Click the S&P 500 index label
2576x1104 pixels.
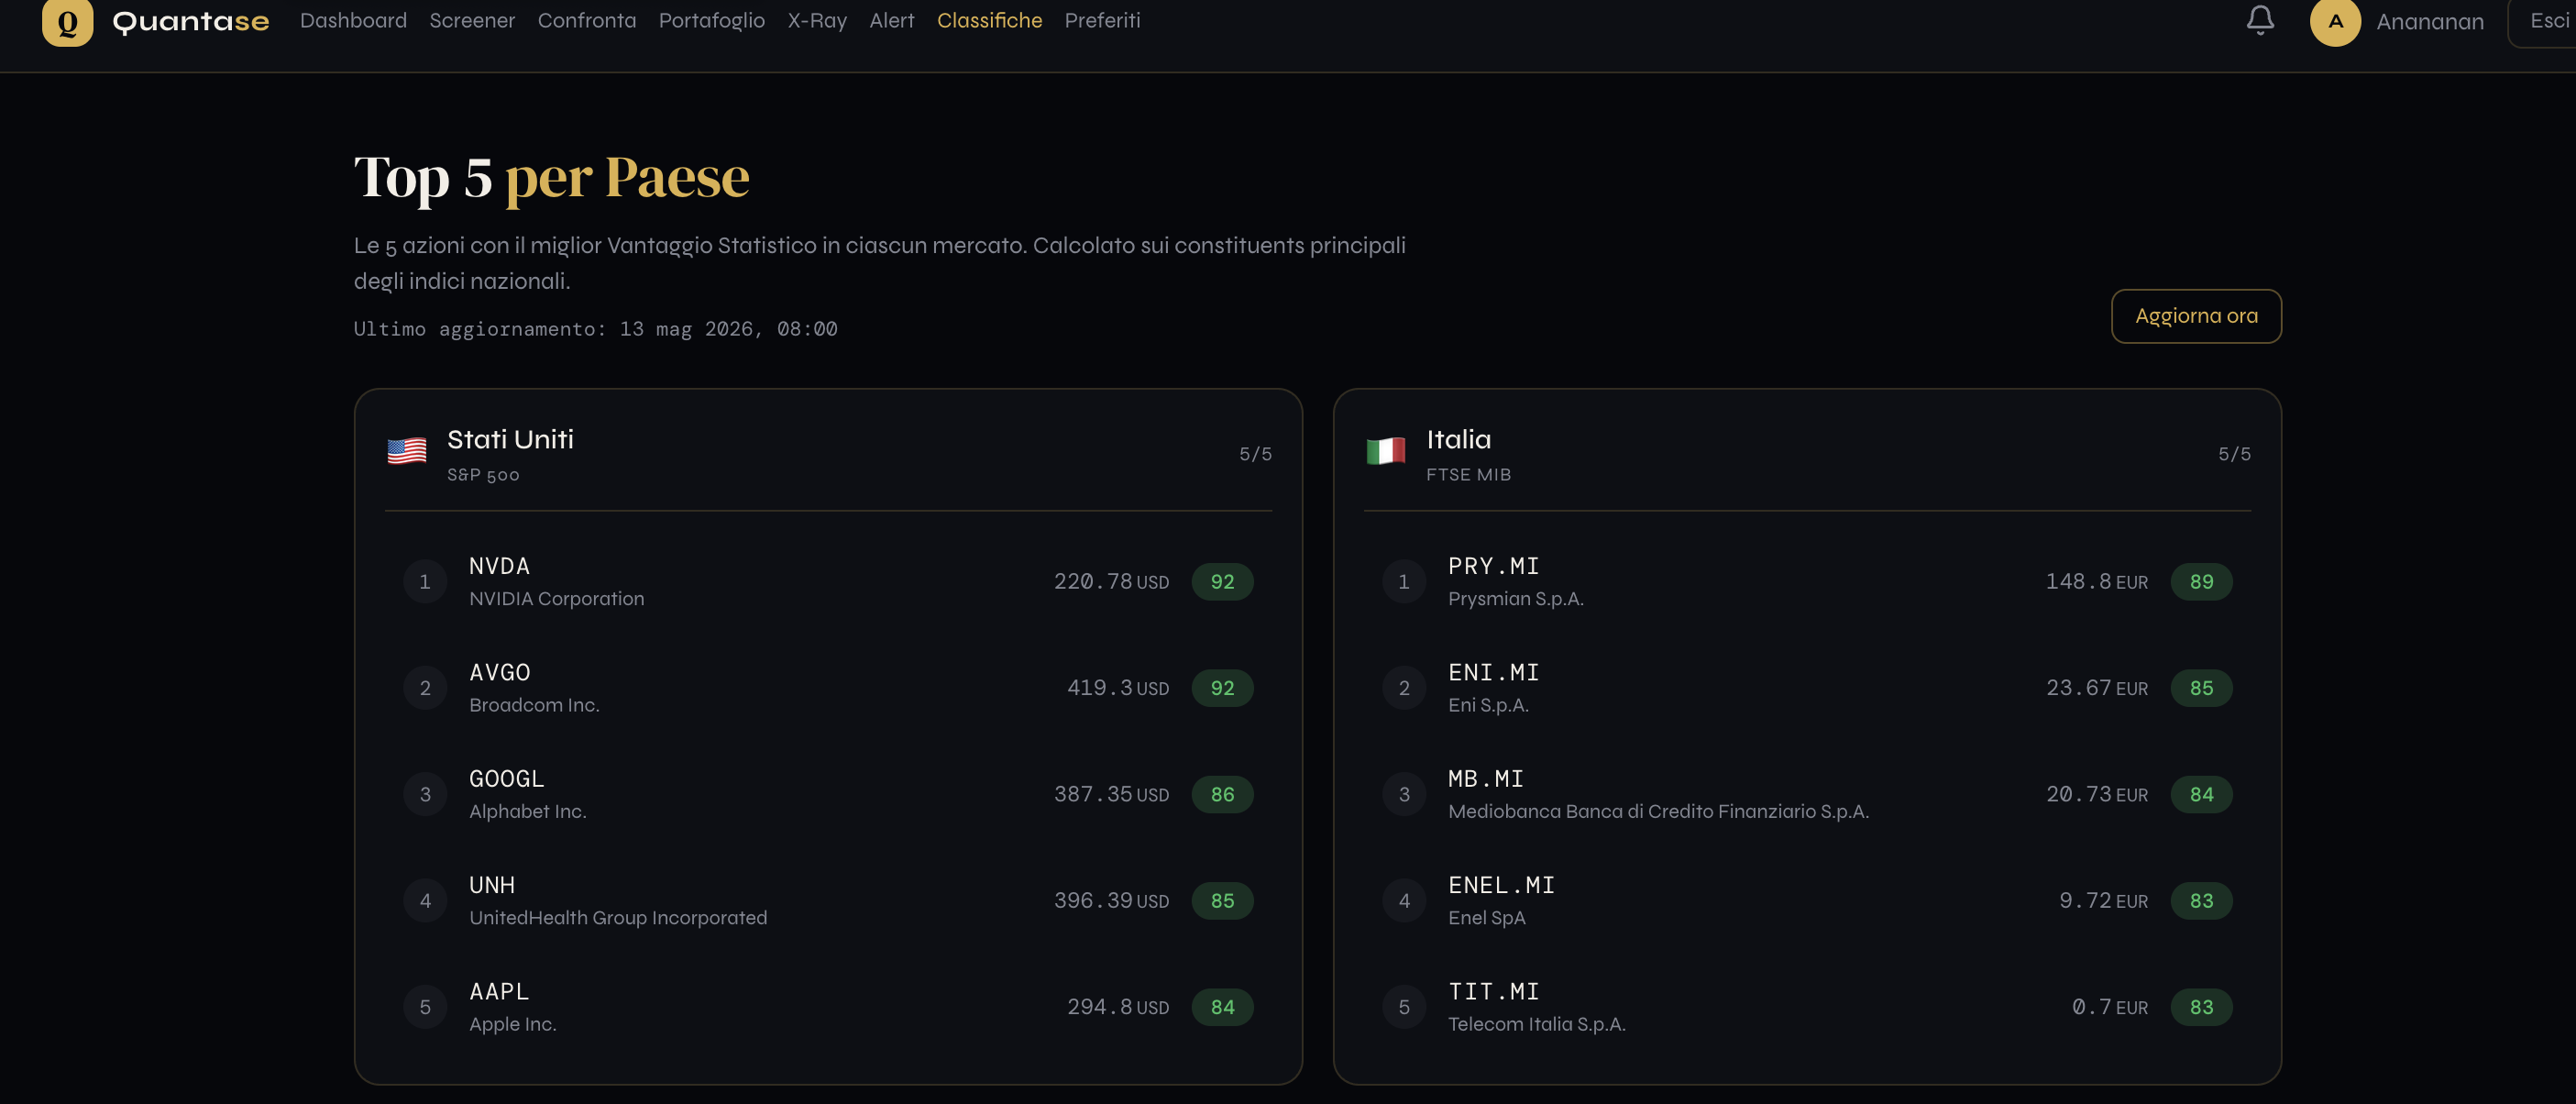pos(483,475)
